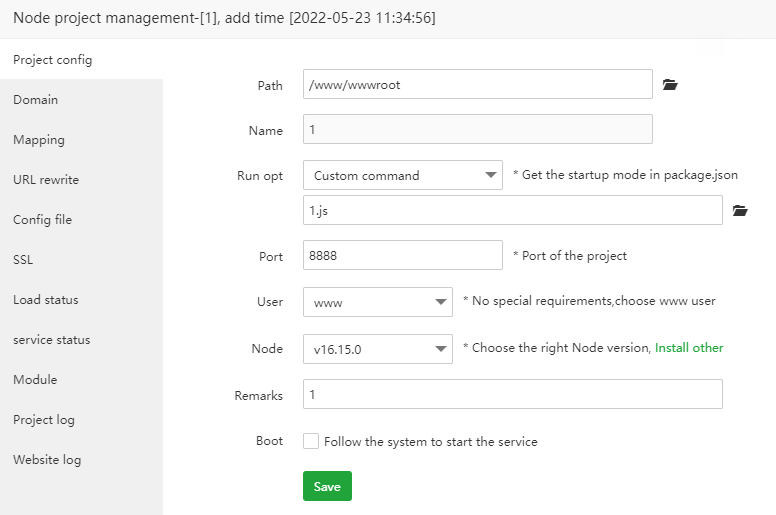This screenshot has height=515, width=776.
Task: Open the Node version v16.15.0 dropdown
Action: pos(378,349)
